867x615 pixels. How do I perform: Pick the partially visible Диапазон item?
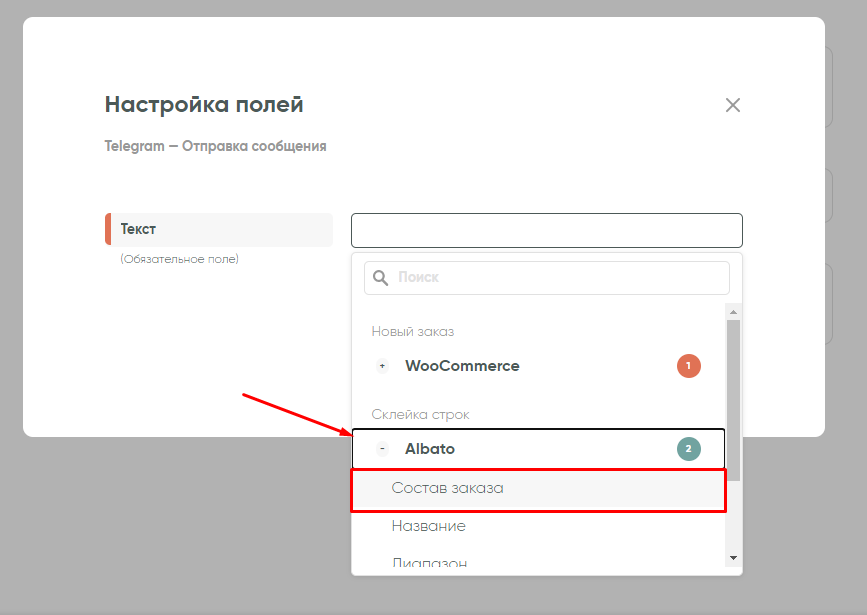[x=429, y=562]
